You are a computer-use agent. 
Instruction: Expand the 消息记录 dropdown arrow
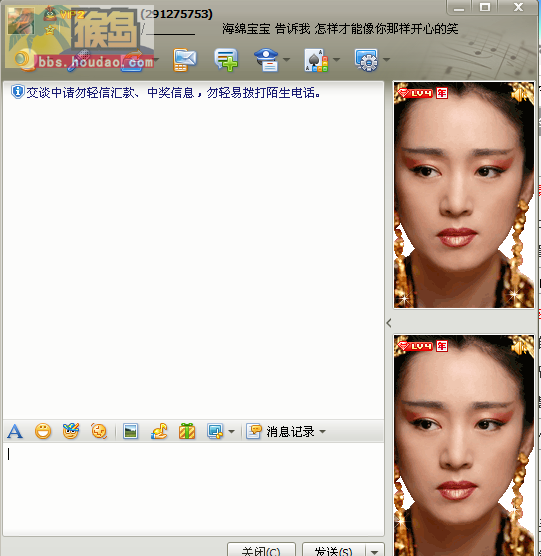click(322, 432)
